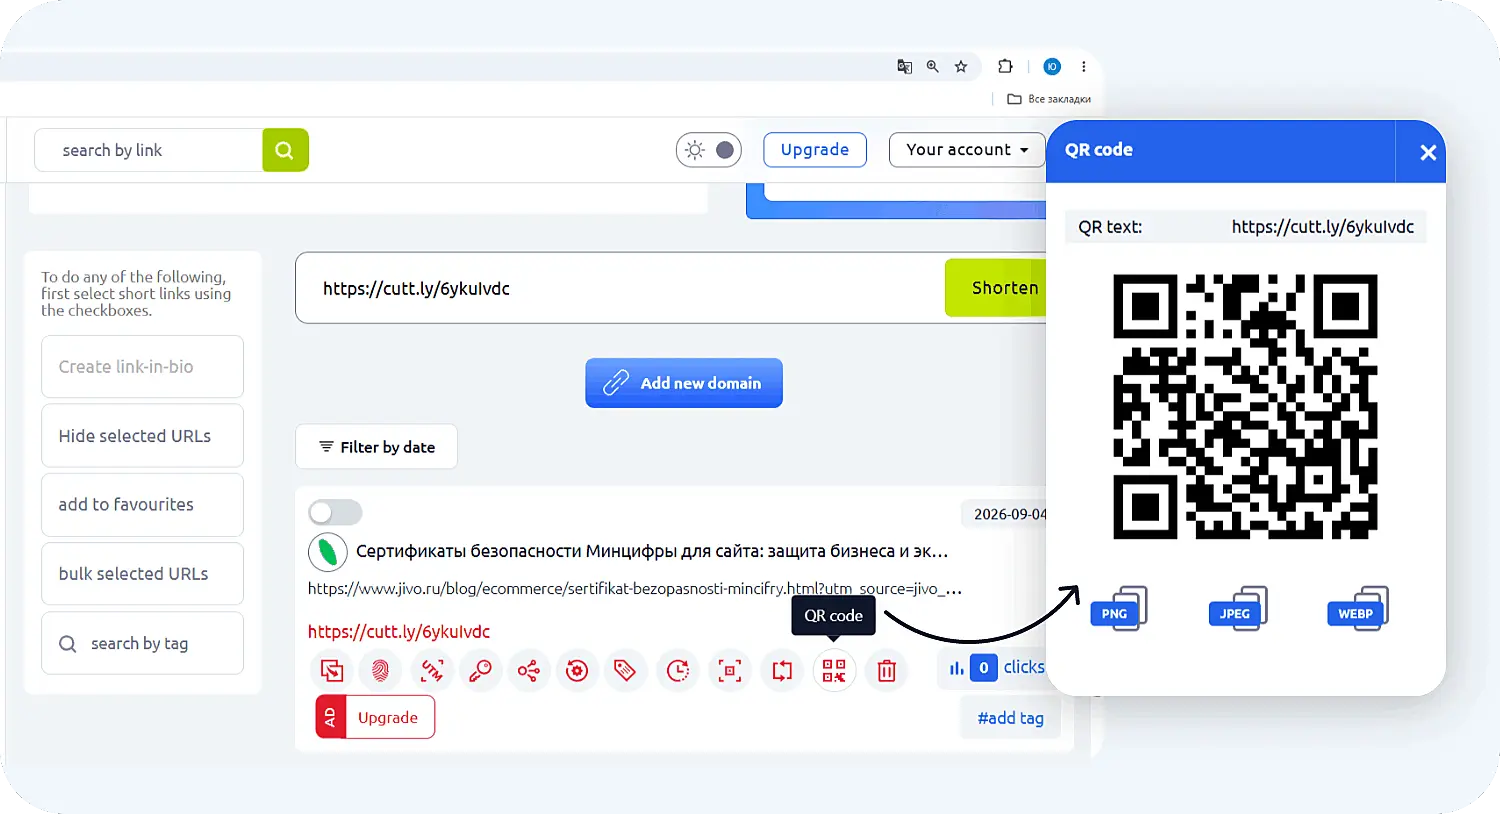Click the QR text URL value
Image resolution: width=1500 pixels, height=814 pixels.
pos(1322,227)
